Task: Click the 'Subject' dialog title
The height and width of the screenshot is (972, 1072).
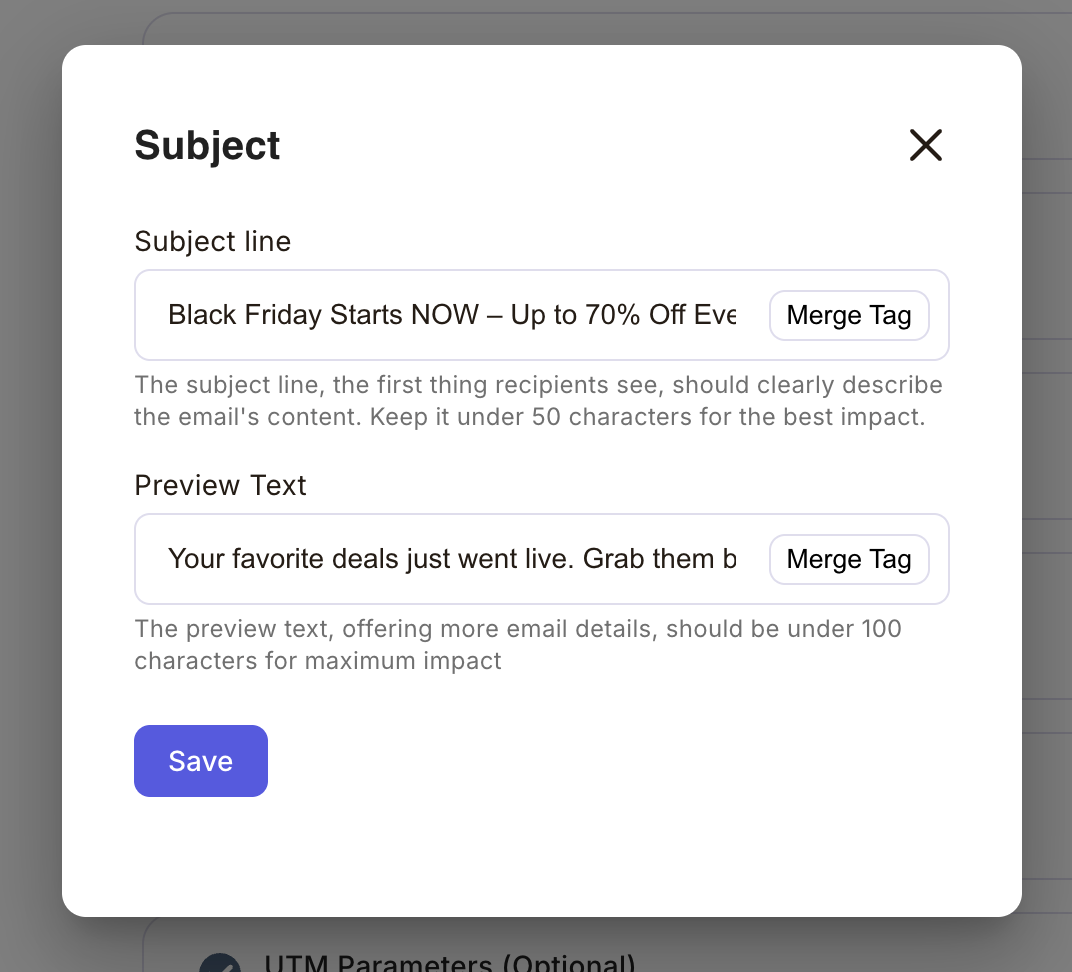Action: [207, 145]
